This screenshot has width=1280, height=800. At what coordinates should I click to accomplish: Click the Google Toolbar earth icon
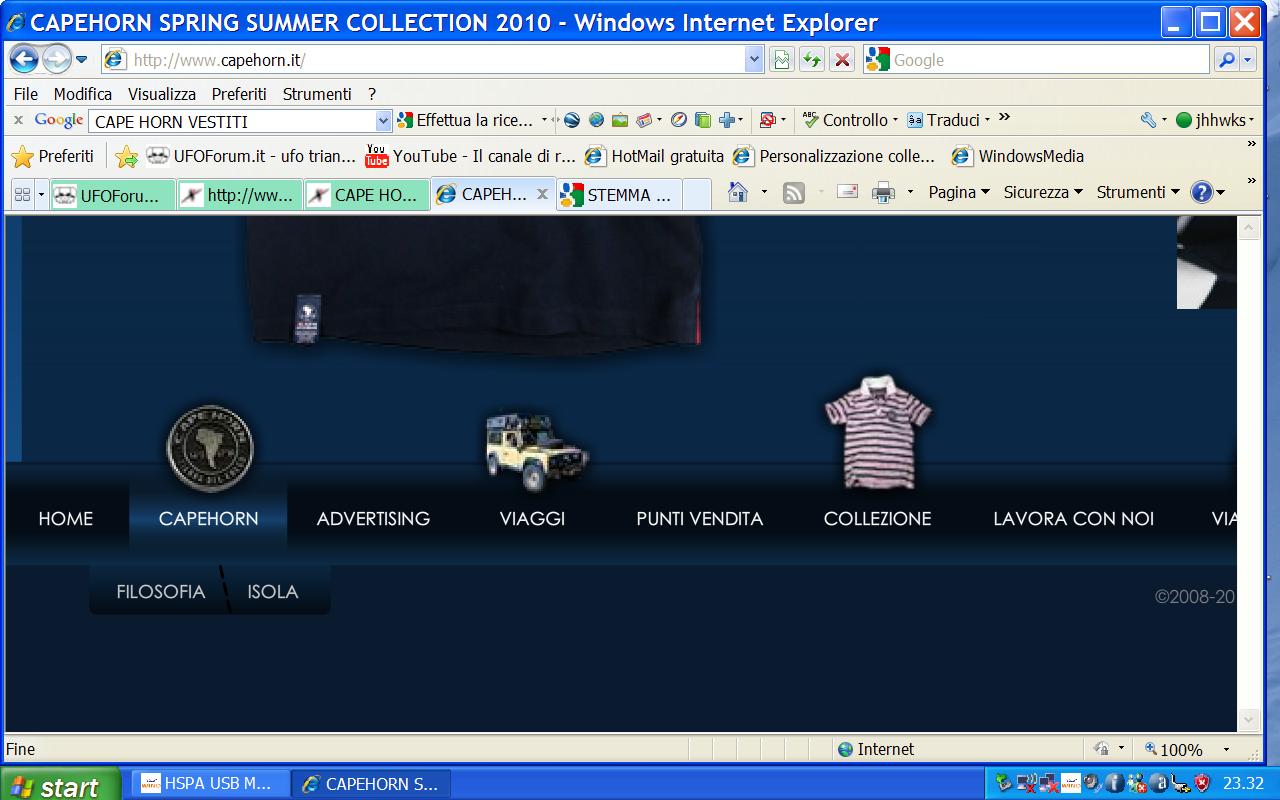tap(596, 120)
